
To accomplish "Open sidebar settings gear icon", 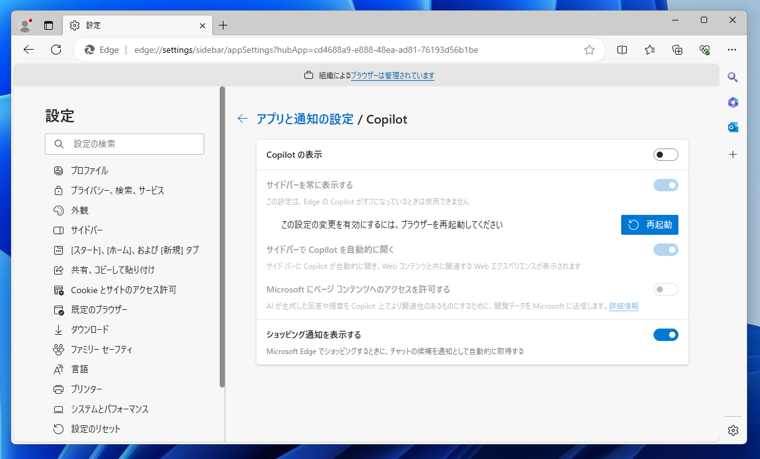I will (733, 430).
